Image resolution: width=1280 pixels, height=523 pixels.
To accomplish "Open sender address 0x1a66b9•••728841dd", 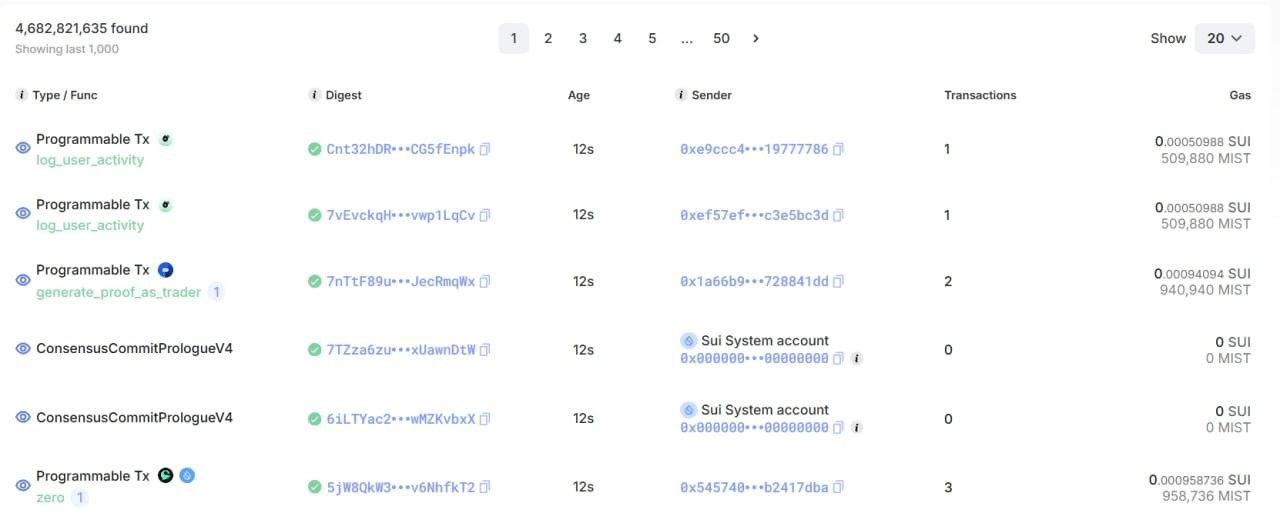I will [x=754, y=281].
